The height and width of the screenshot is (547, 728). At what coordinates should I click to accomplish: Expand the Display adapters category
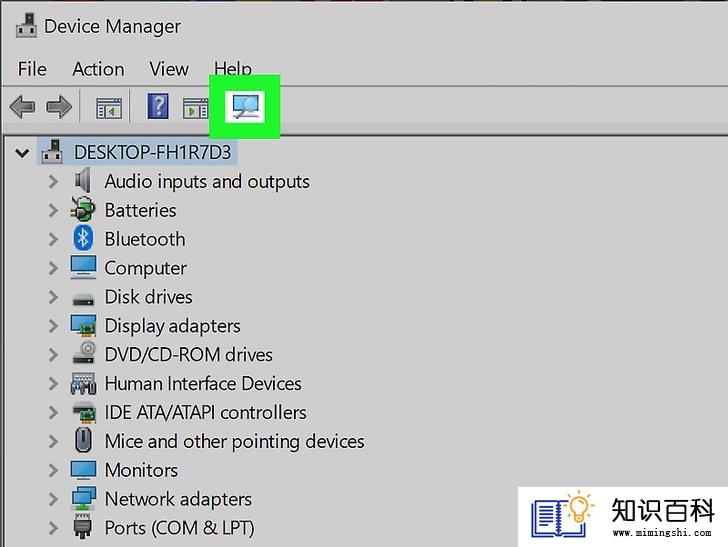53,326
